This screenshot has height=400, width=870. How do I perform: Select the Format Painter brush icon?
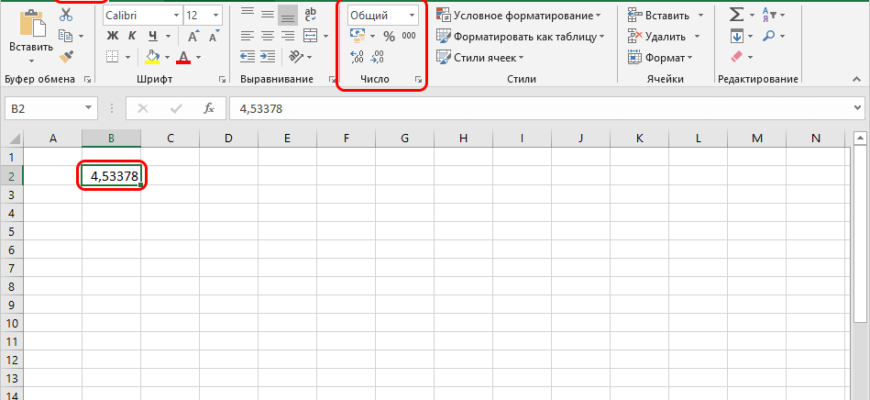pos(67,56)
